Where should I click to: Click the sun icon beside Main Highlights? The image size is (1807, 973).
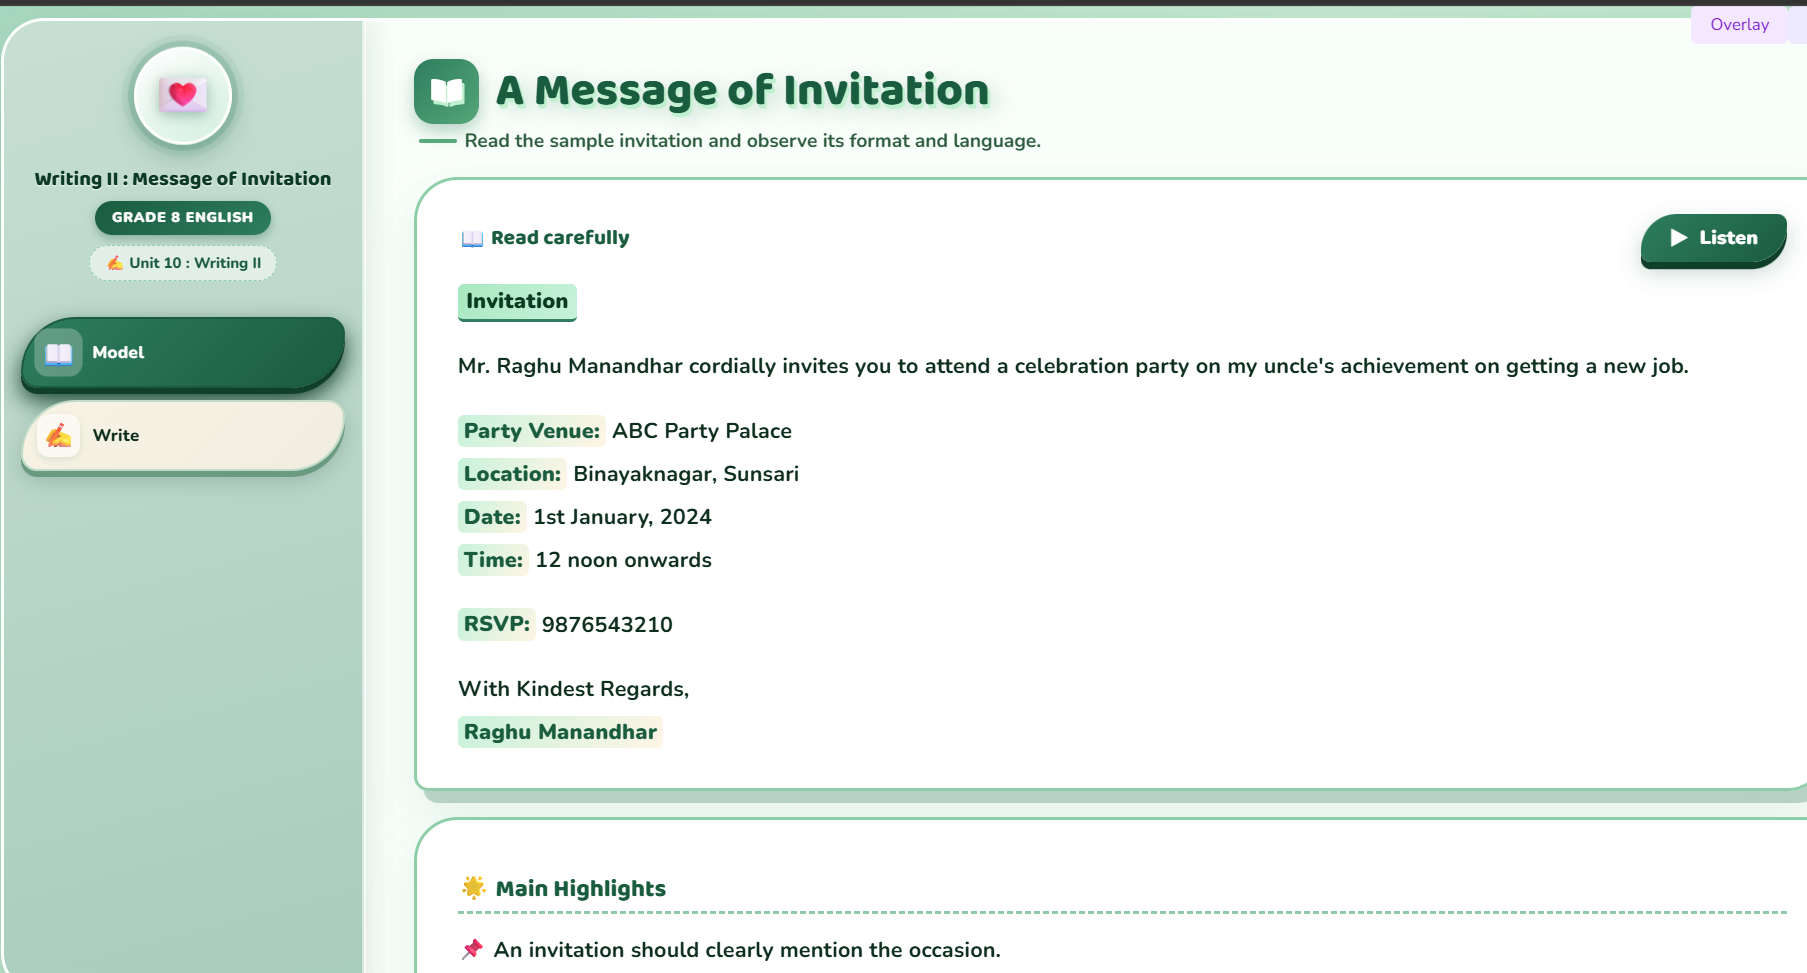pyautogui.click(x=474, y=887)
